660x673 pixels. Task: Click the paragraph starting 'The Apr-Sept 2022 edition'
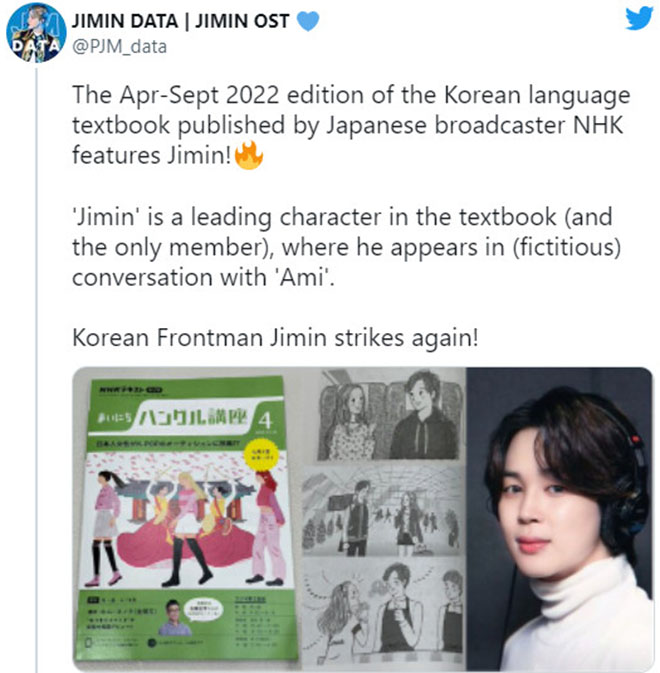coord(351,125)
